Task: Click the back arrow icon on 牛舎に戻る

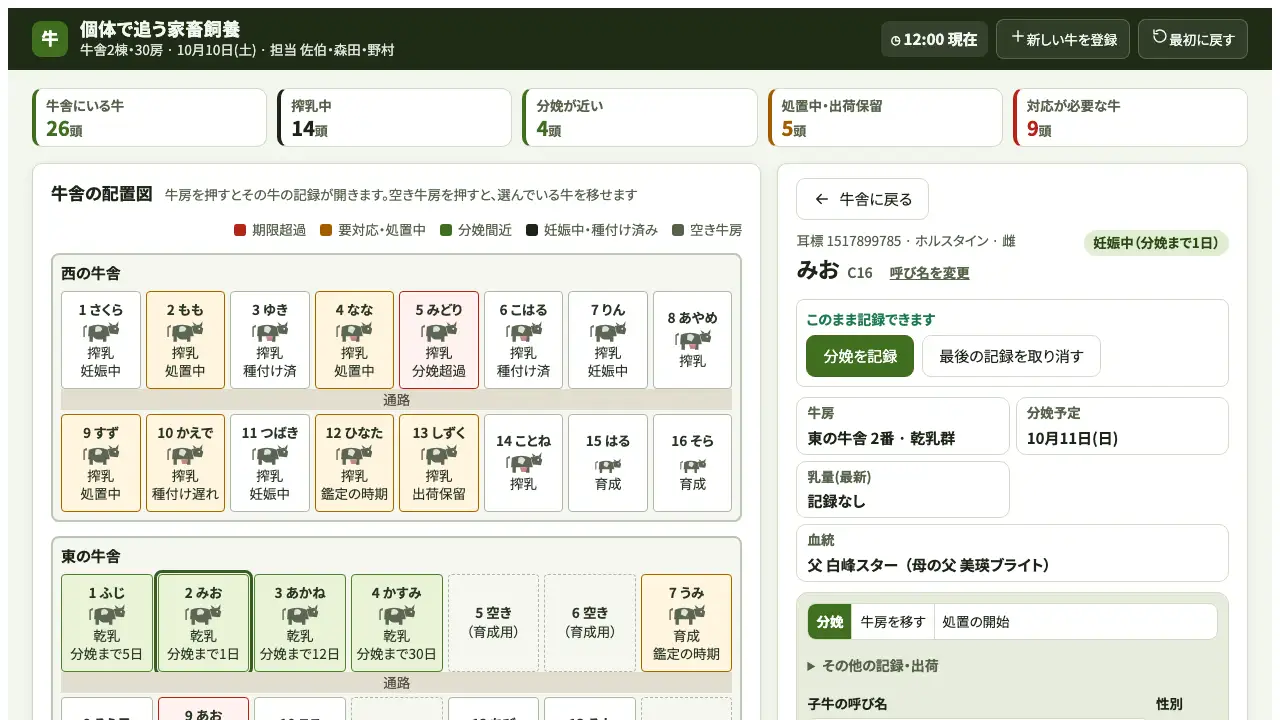Action: tap(822, 199)
